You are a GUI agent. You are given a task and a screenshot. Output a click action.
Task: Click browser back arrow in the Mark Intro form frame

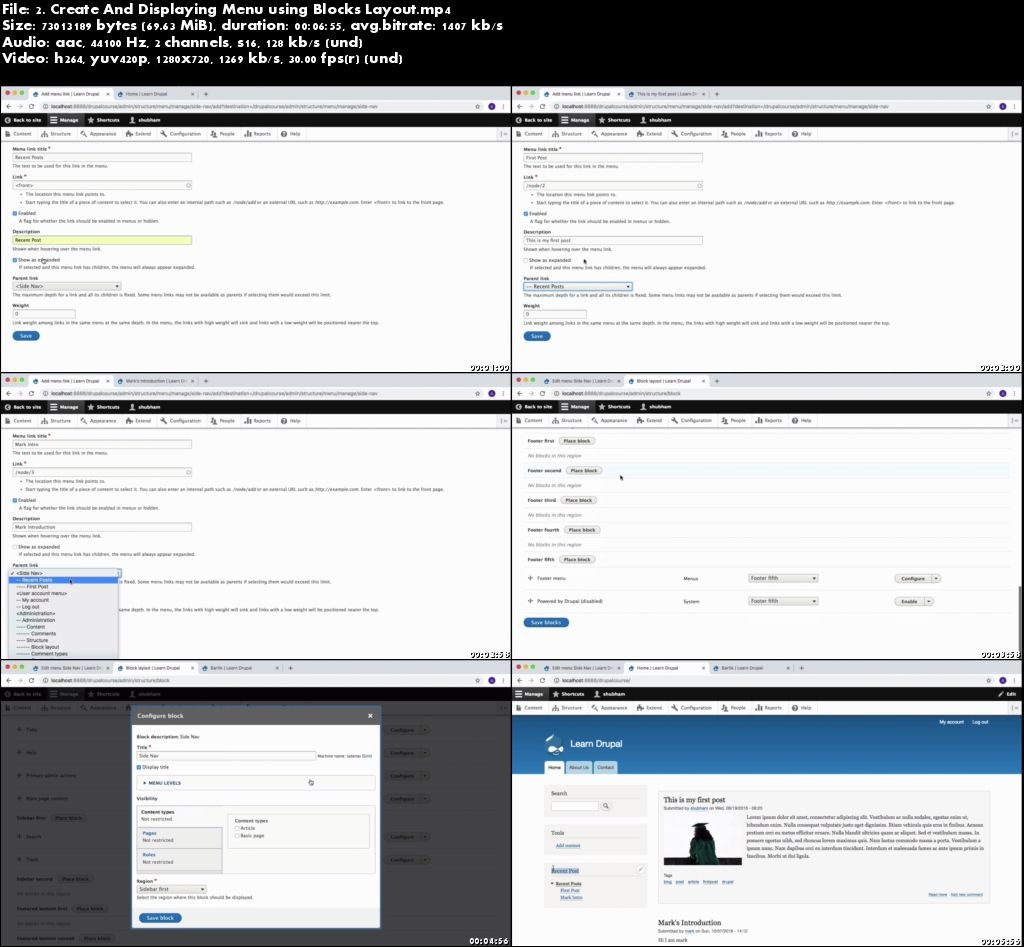8,393
